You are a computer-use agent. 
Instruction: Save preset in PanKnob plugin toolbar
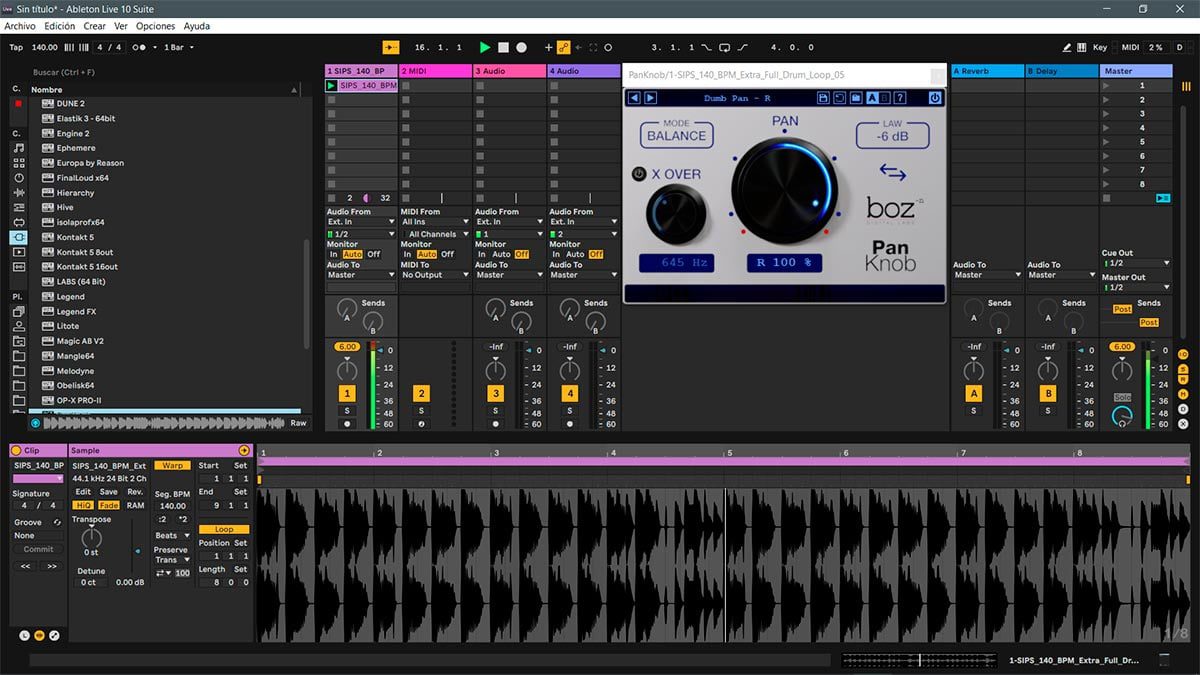tap(823, 98)
